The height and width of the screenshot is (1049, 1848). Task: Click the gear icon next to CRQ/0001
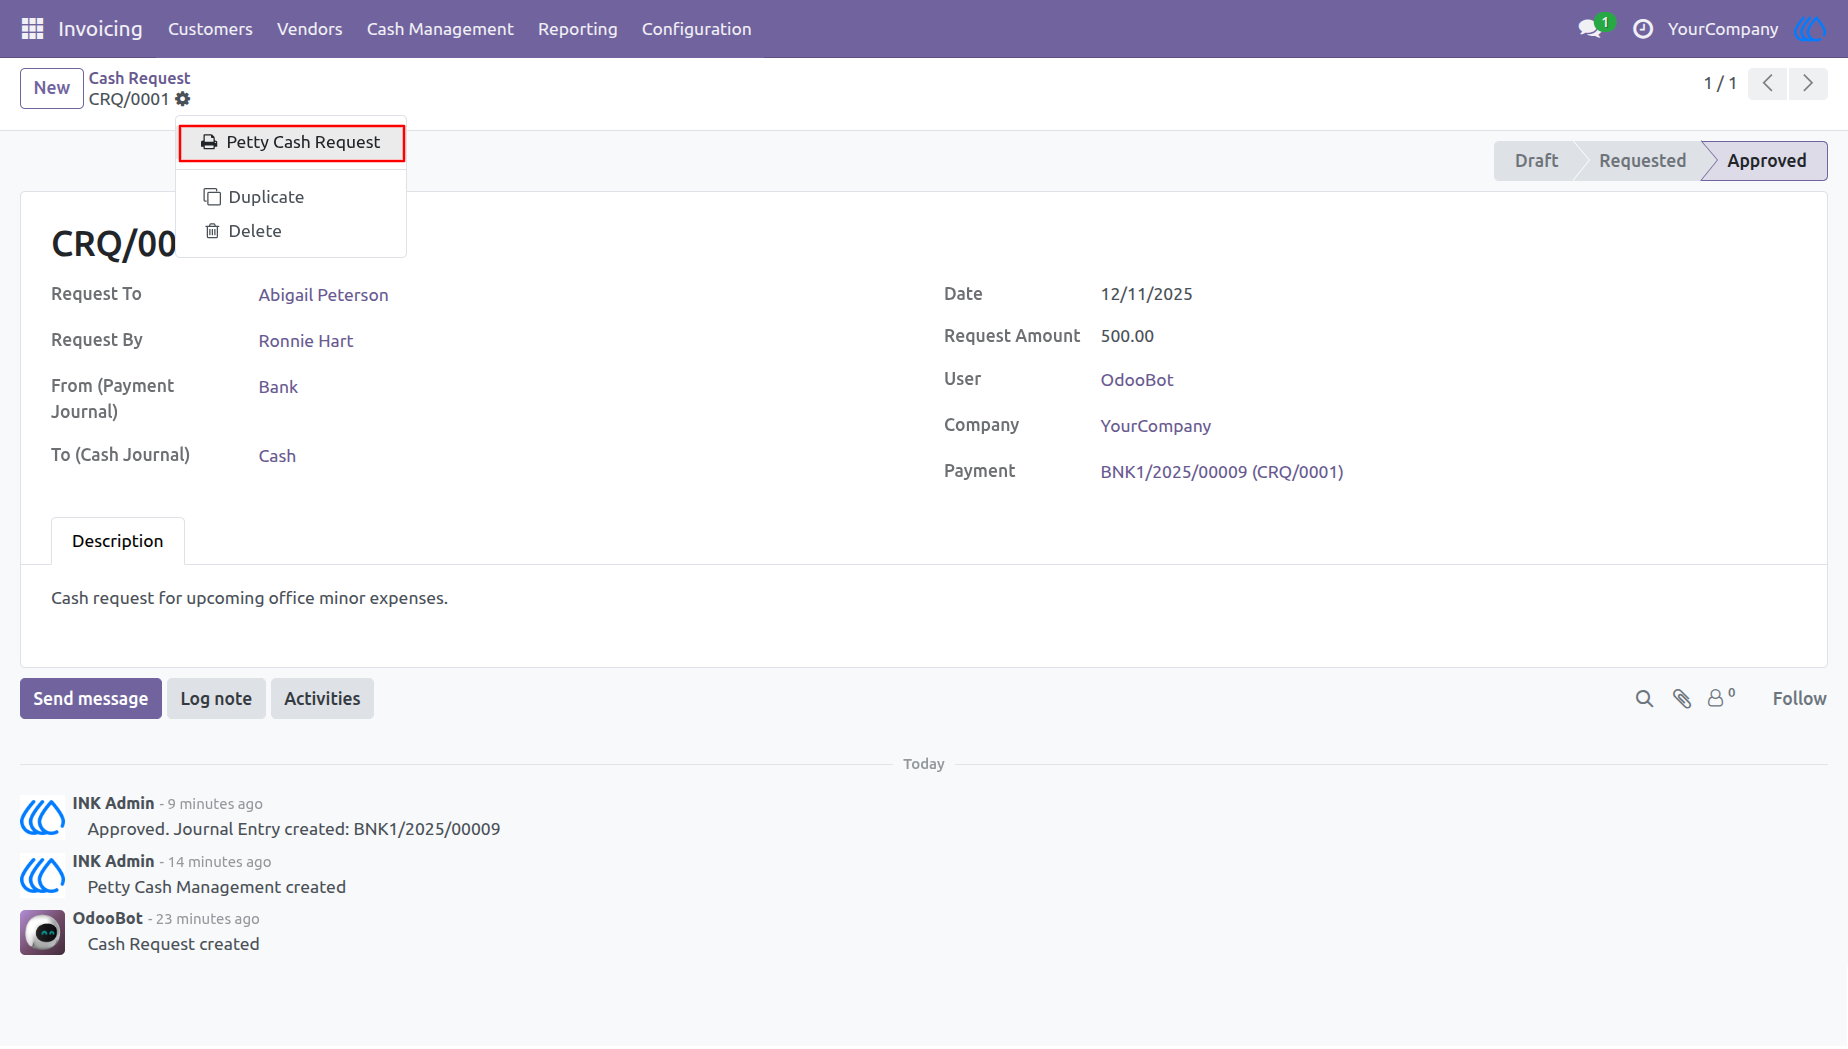(183, 99)
